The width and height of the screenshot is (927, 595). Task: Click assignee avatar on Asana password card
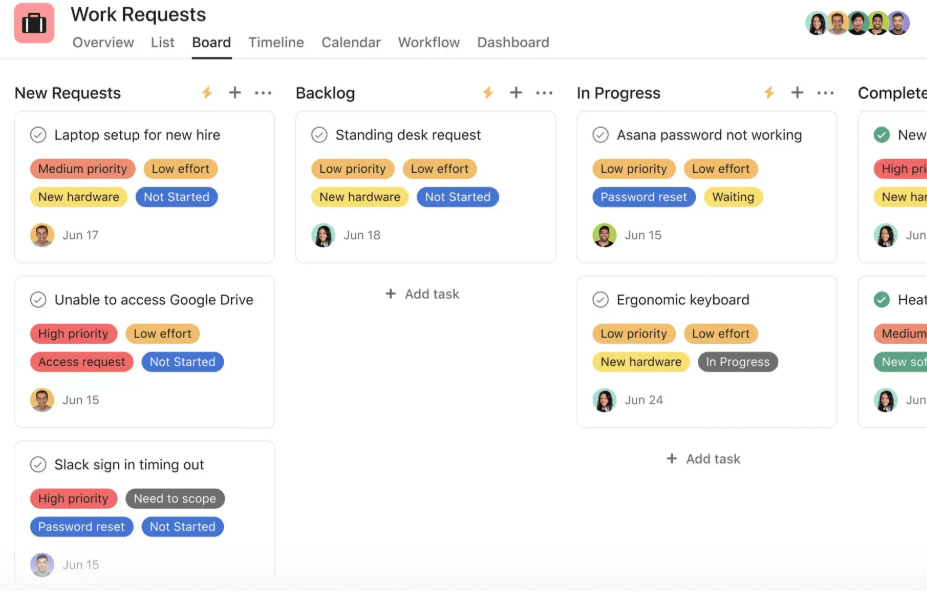pyautogui.click(x=604, y=235)
